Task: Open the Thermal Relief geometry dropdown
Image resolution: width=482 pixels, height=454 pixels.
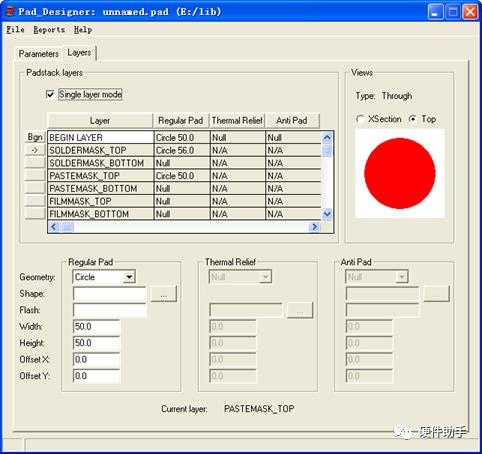Action: pyautogui.click(x=265, y=277)
